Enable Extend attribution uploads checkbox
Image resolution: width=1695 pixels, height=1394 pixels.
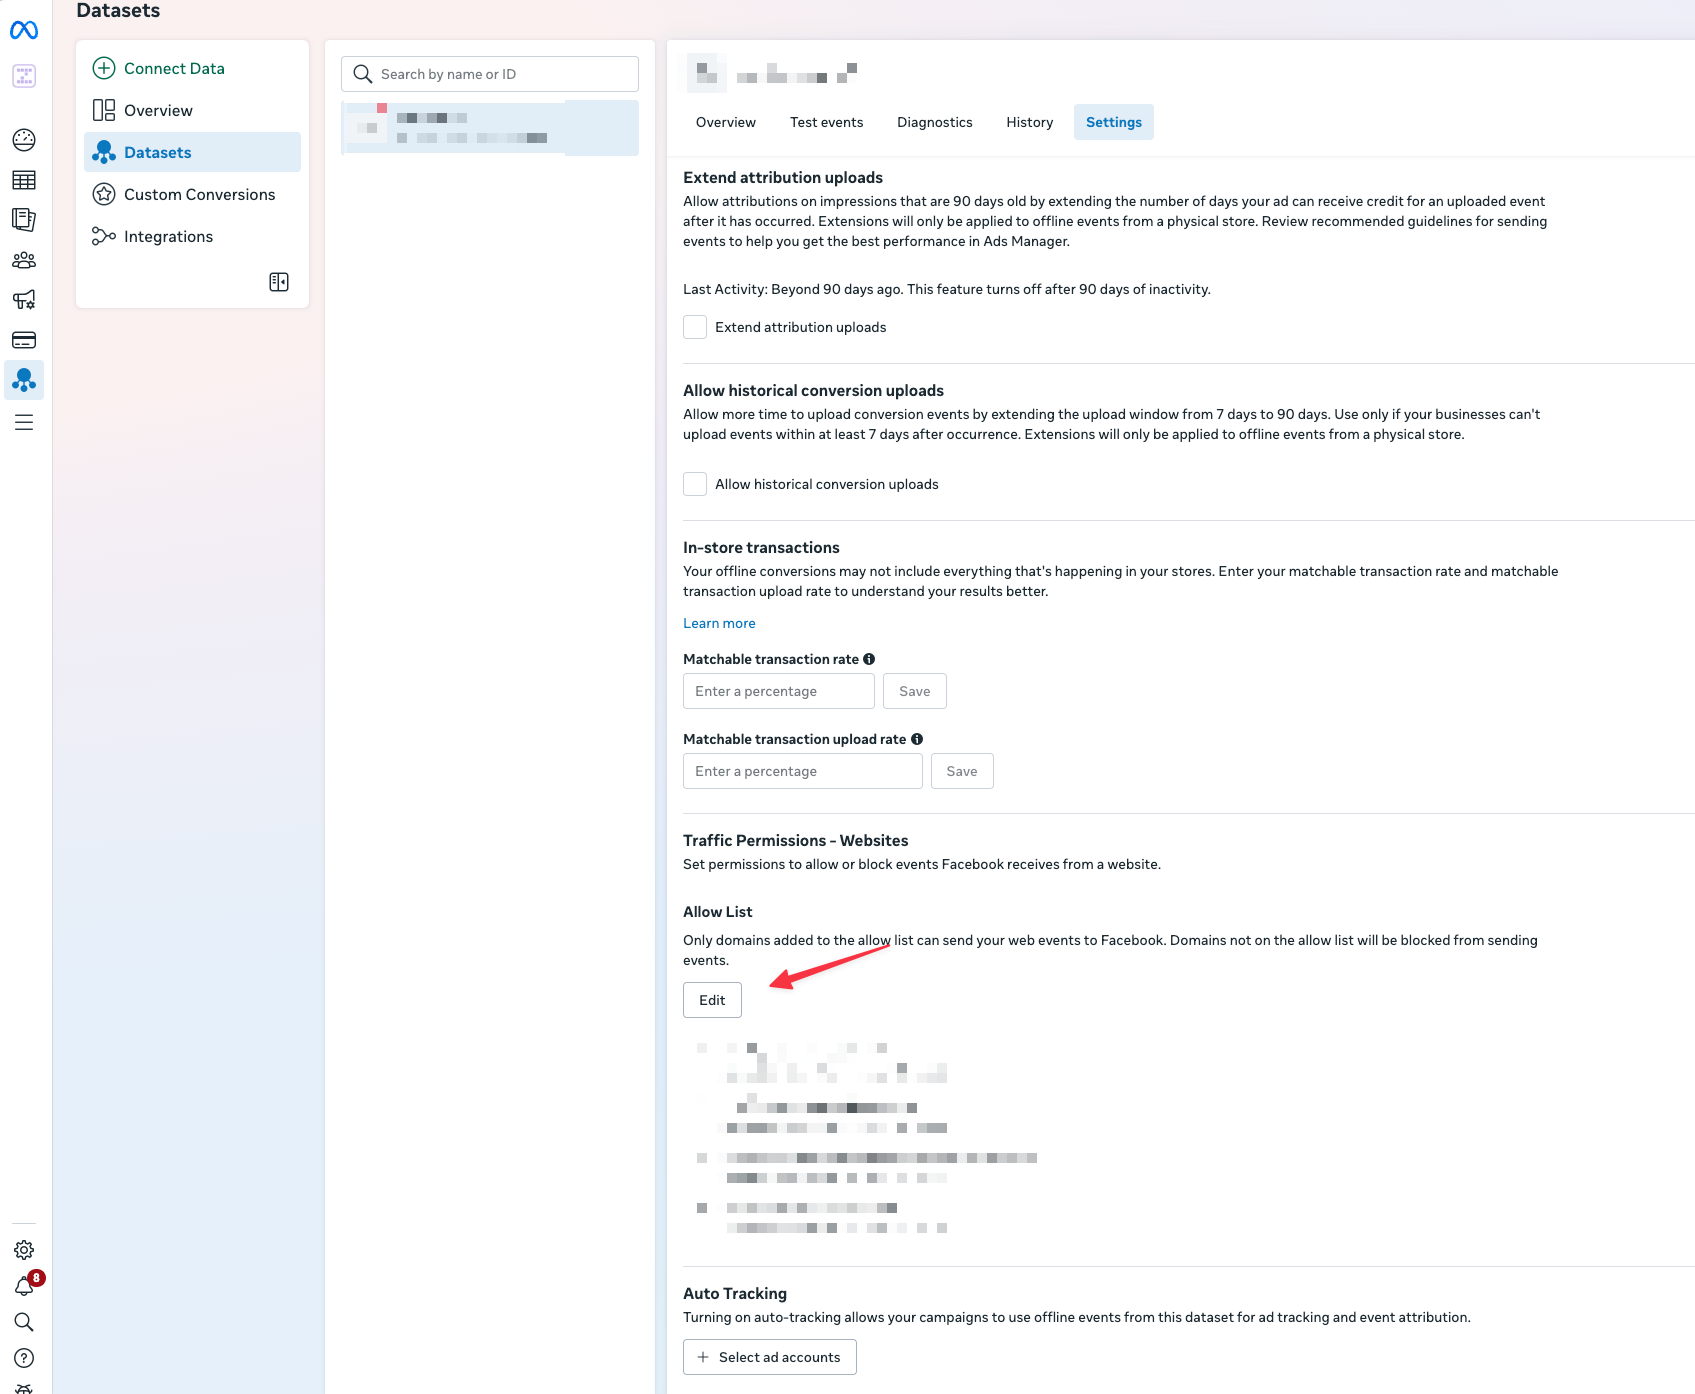pyautogui.click(x=695, y=327)
